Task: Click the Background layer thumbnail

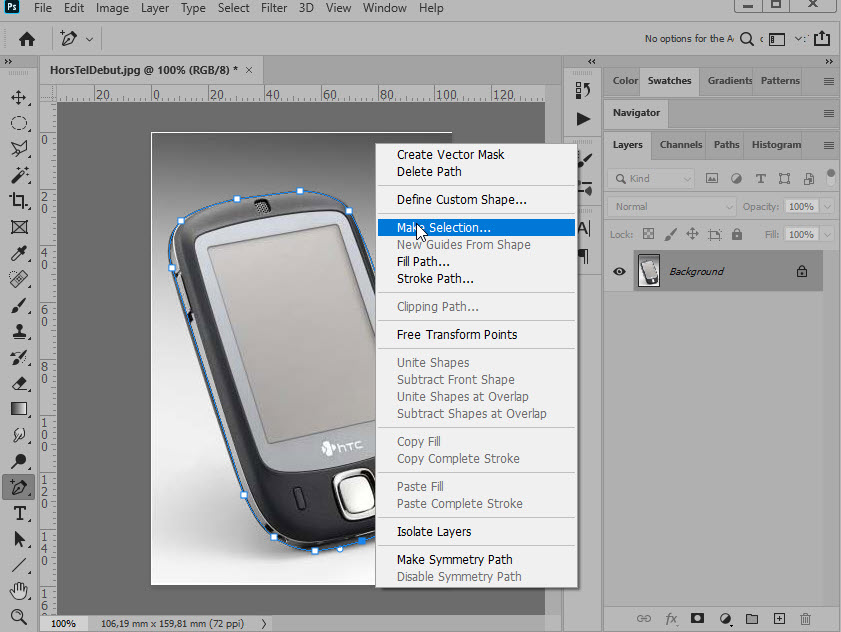Action: coord(649,271)
